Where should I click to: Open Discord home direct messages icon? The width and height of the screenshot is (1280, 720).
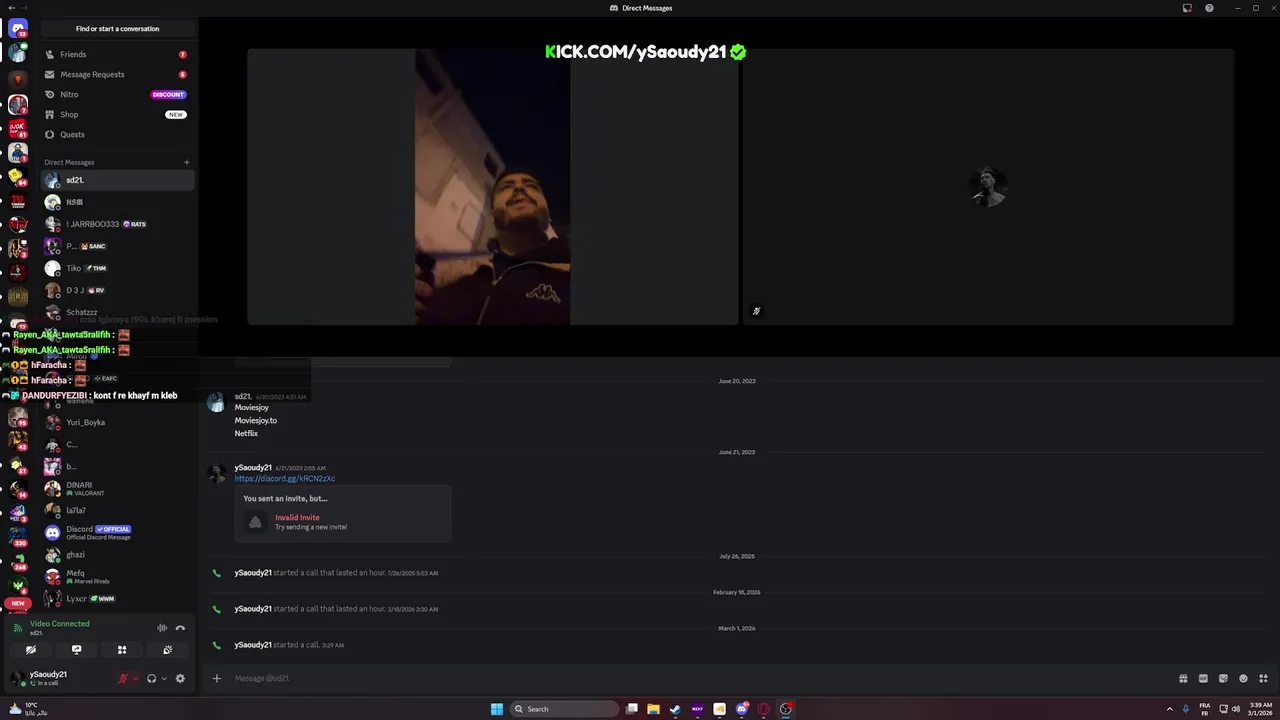(17, 29)
